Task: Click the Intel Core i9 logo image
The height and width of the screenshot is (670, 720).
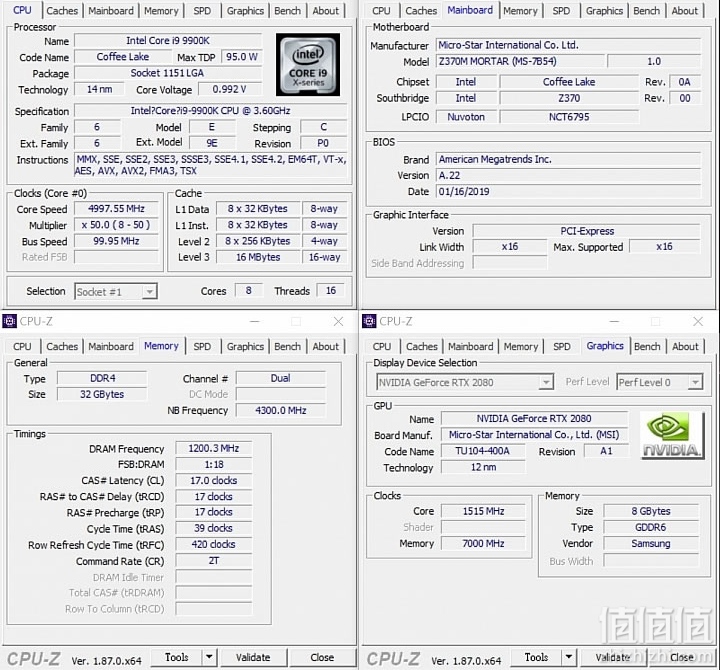Action: pyautogui.click(x=308, y=64)
